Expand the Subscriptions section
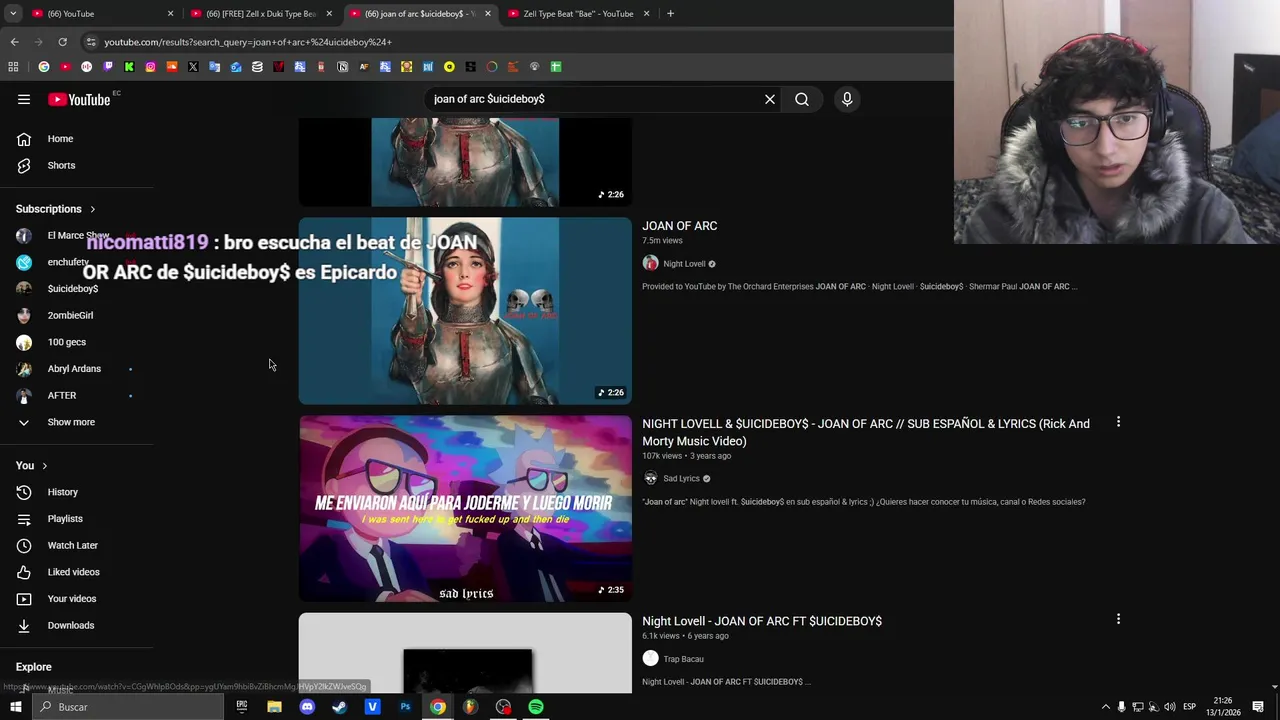The width and height of the screenshot is (1280, 720). (x=56, y=209)
